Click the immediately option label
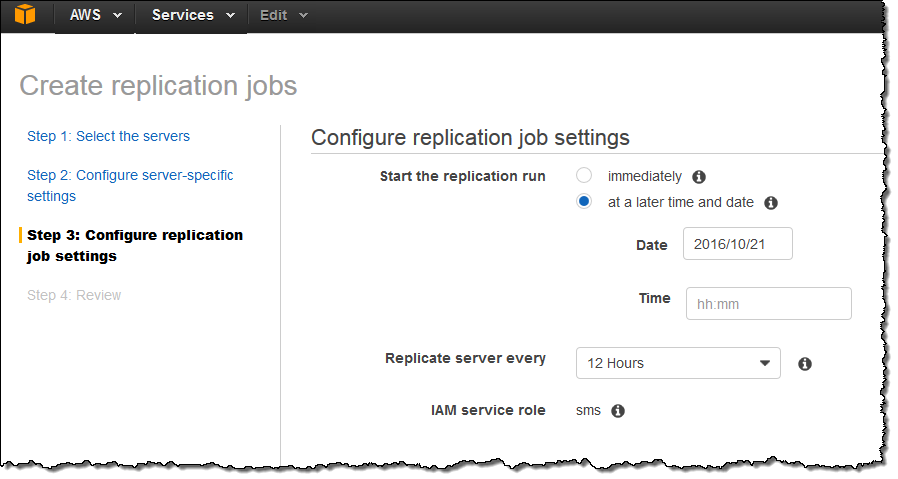The image size is (898, 479). [x=645, y=176]
